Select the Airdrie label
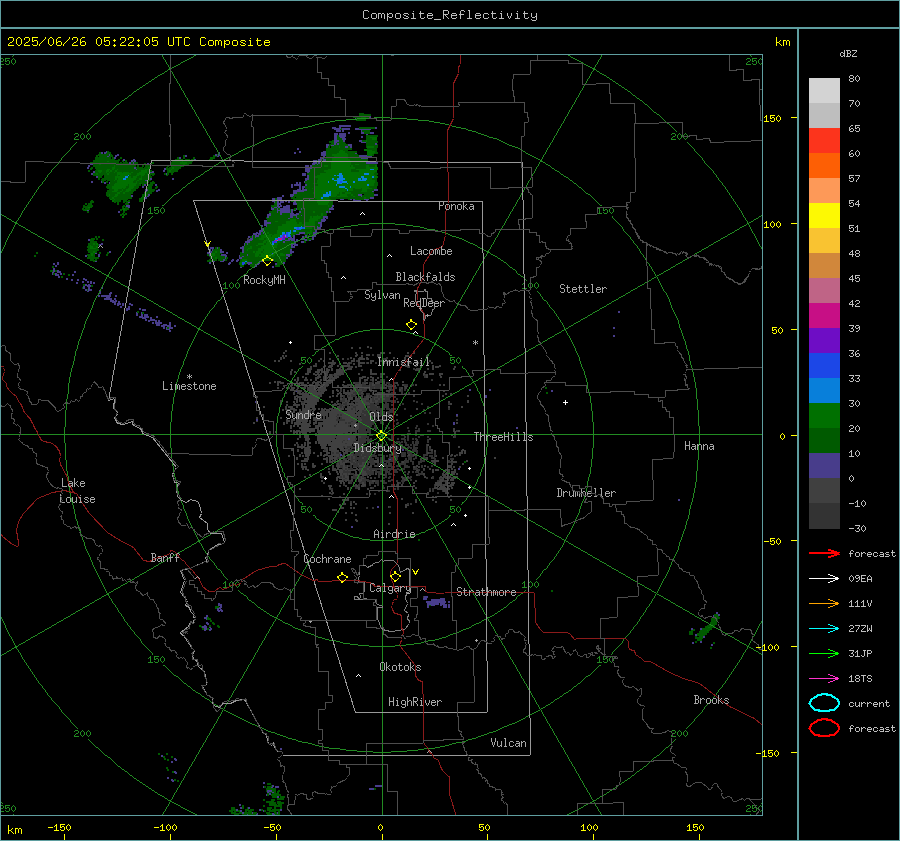The width and height of the screenshot is (900, 841). pos(394,534)
